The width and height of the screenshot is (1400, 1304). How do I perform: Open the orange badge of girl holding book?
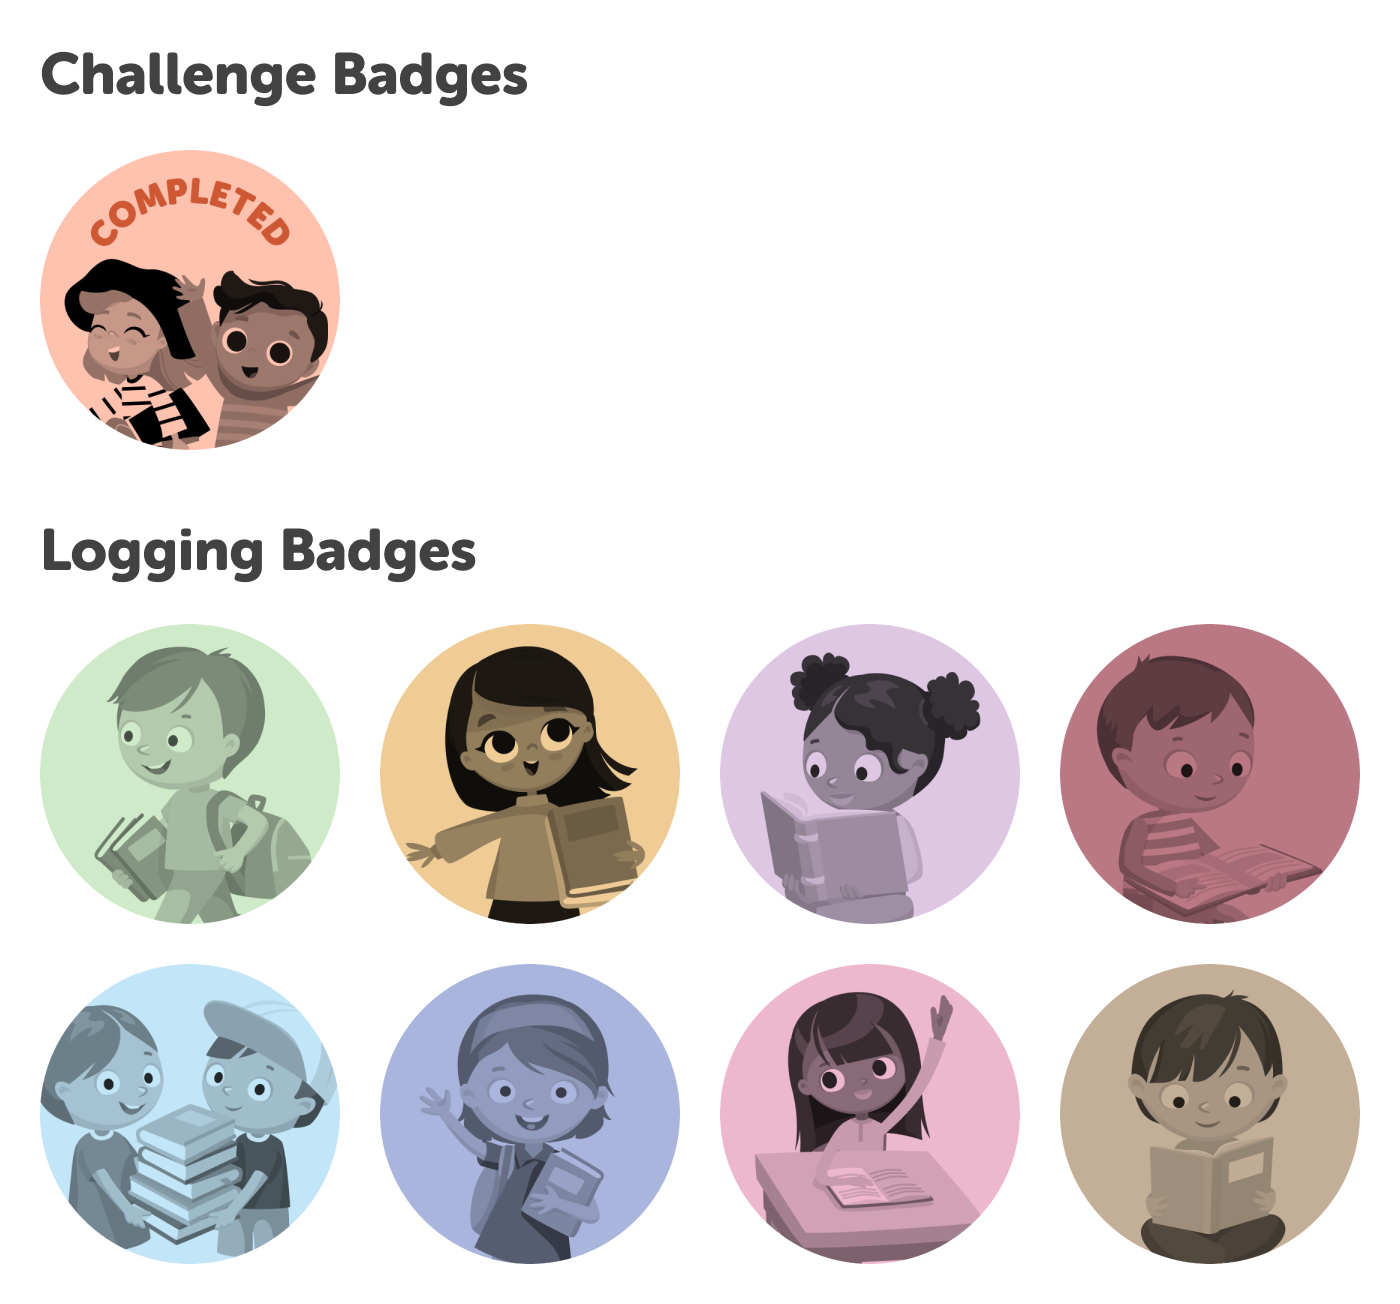click(x=530, y=774)
